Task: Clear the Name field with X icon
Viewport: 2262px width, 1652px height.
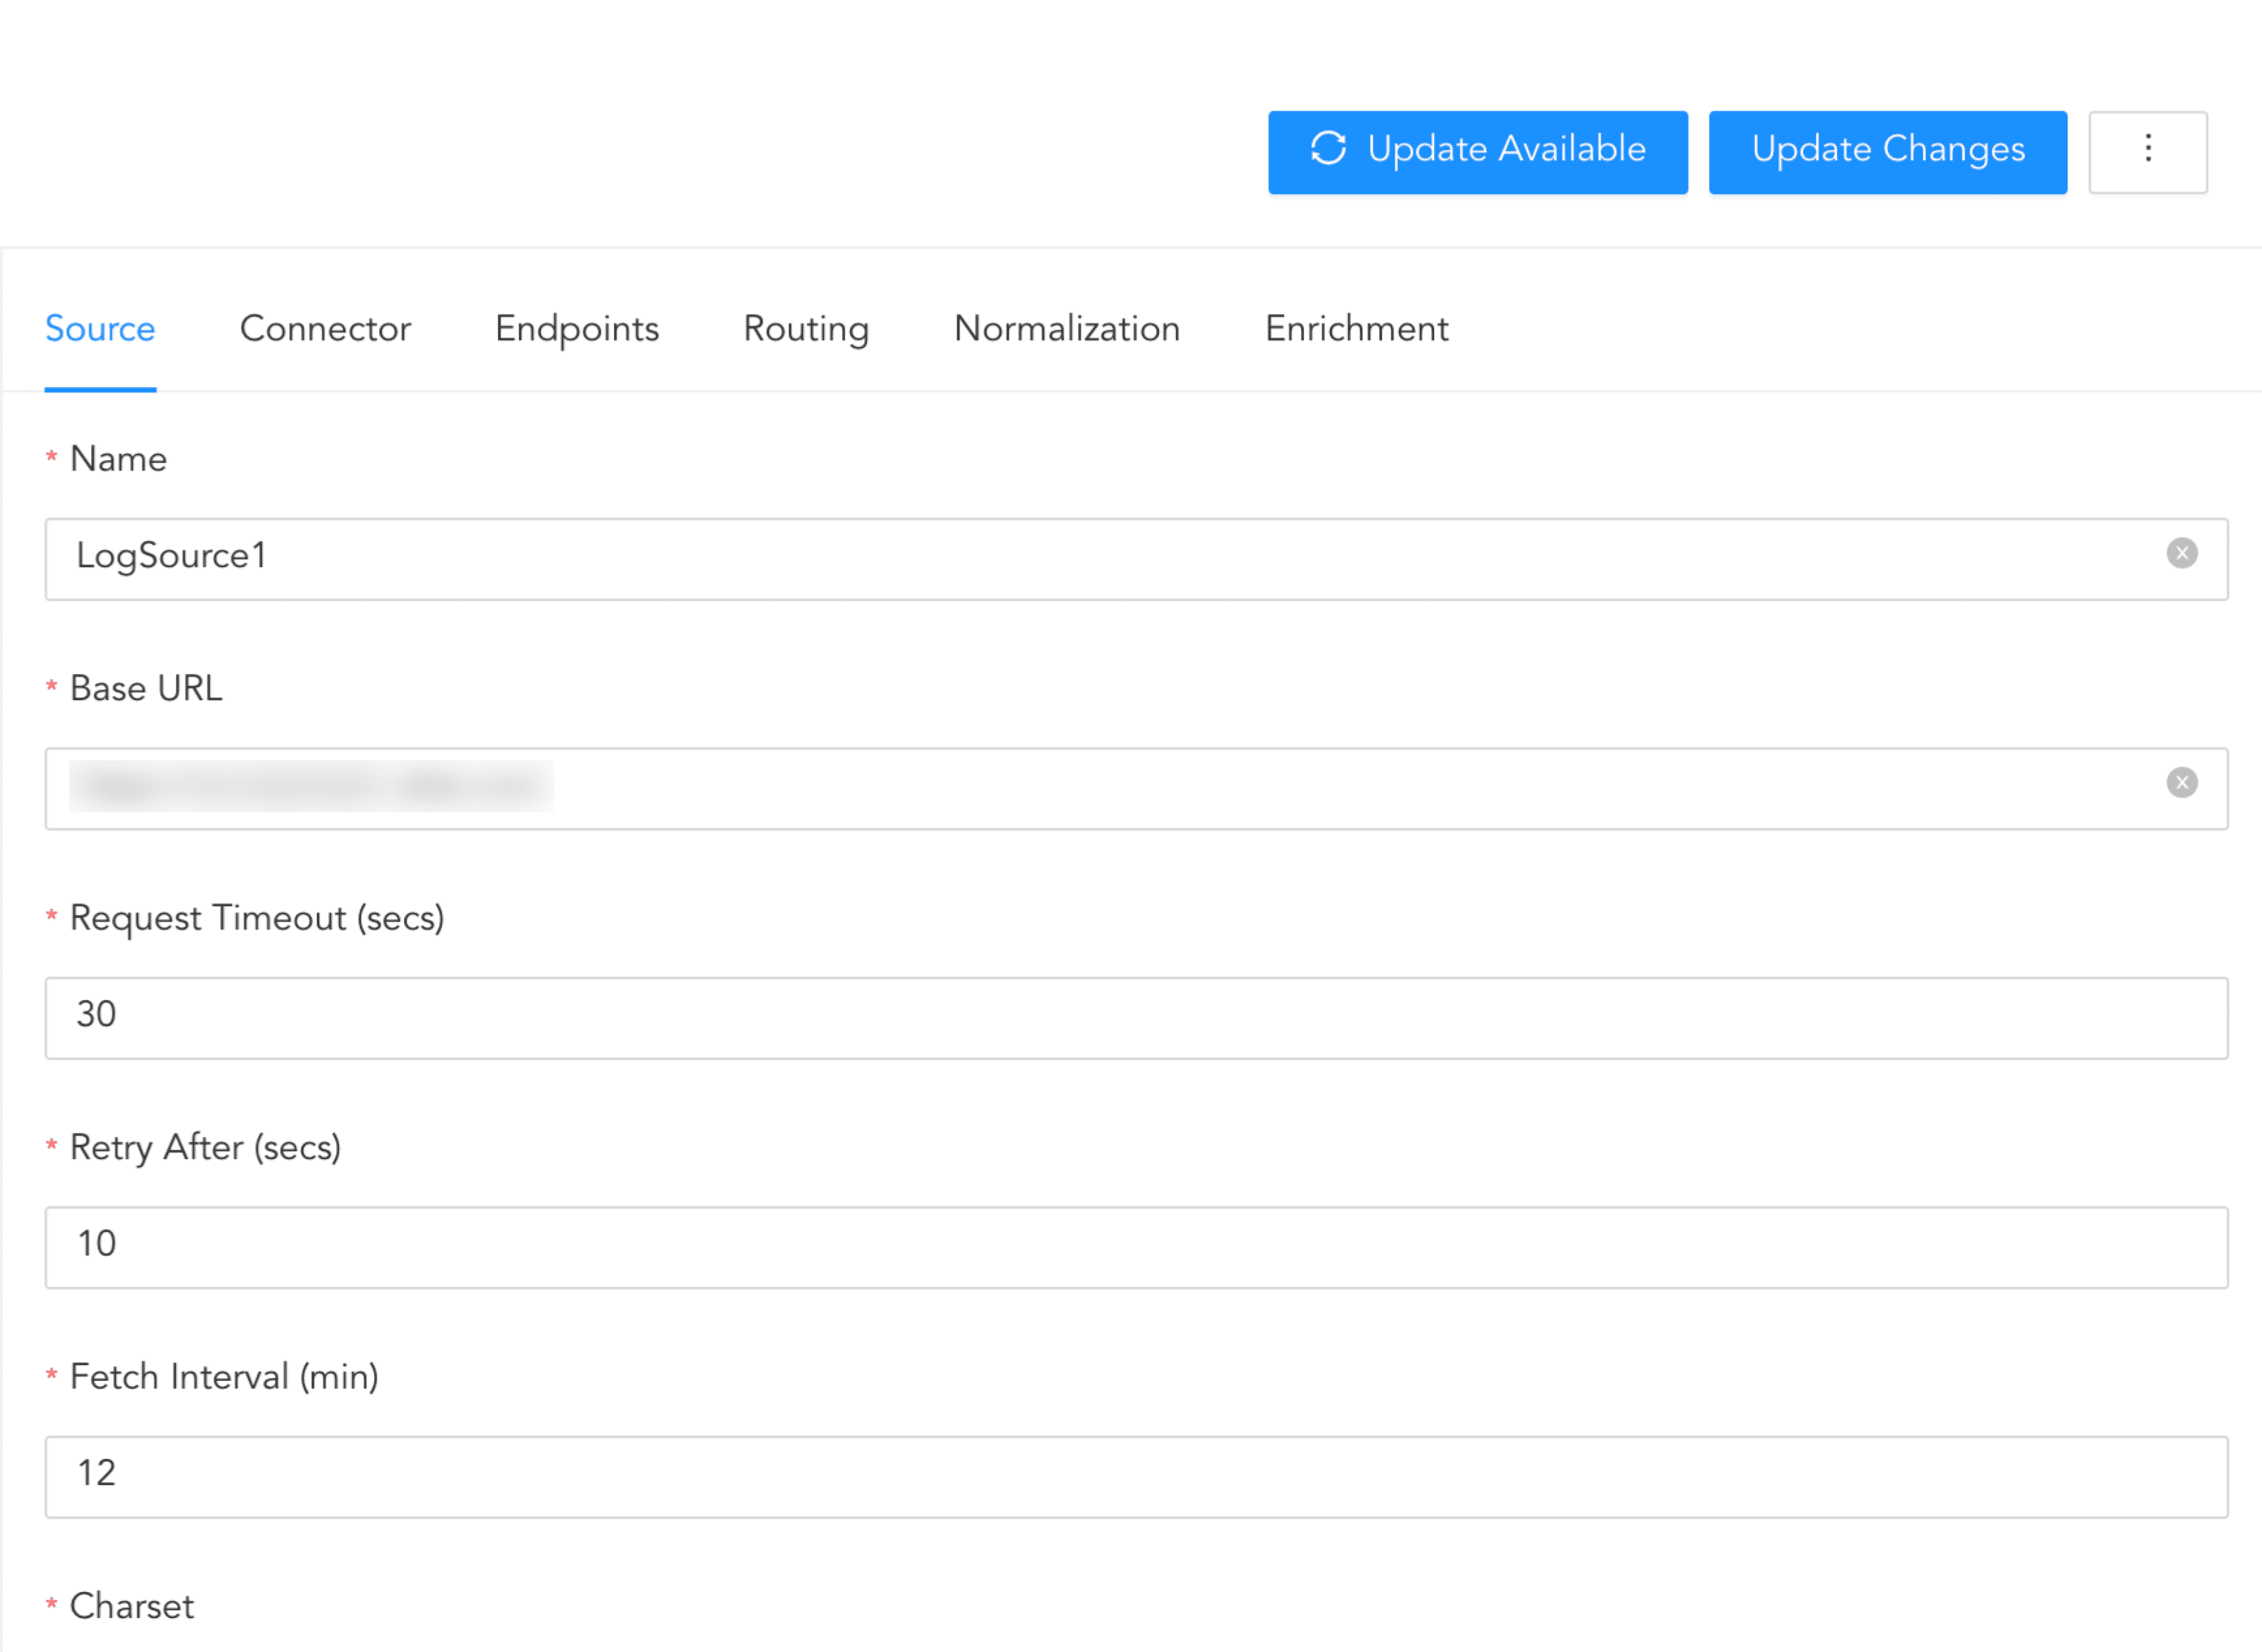Action: (x=2181, y=554)
